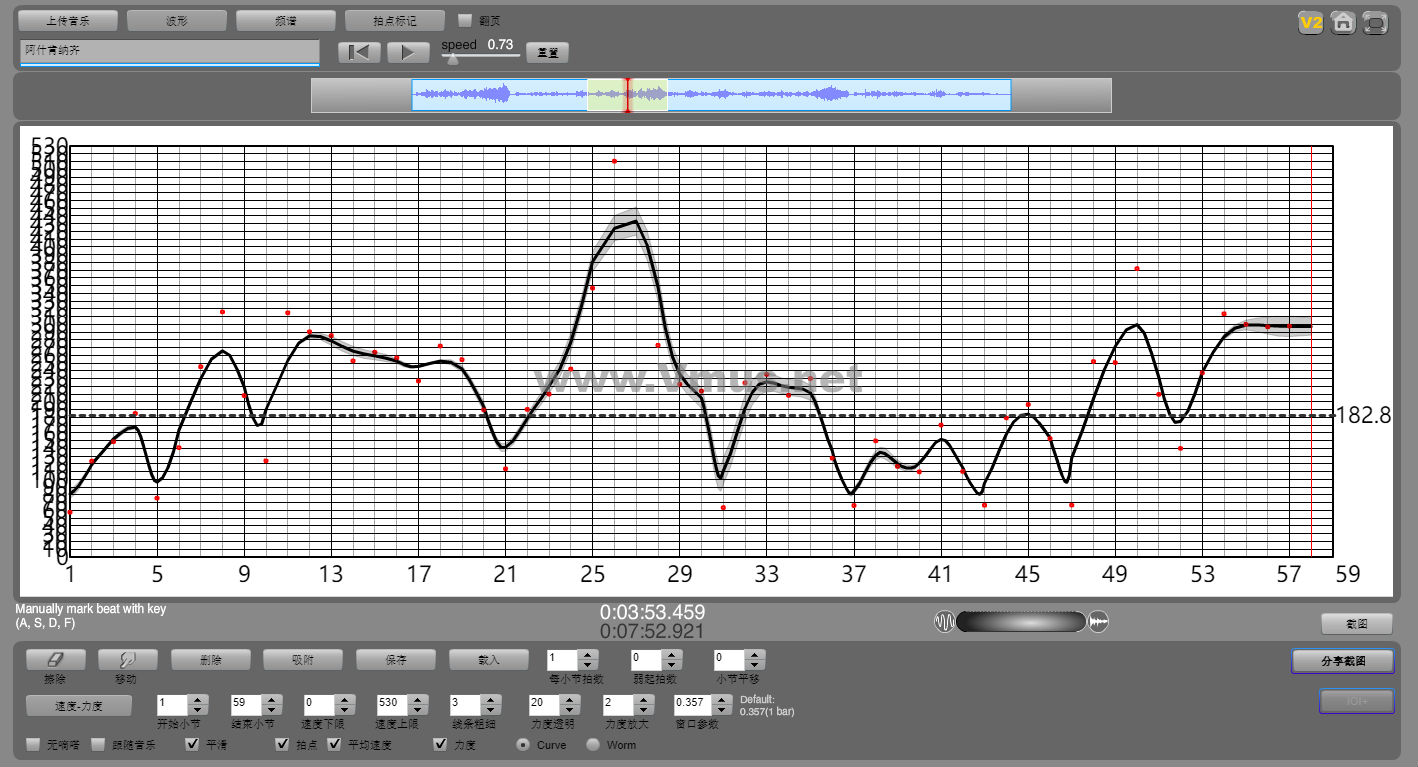This screenshot has width=1418, height=767.
Task: Select the move (移动) tool
Action: 127,660
